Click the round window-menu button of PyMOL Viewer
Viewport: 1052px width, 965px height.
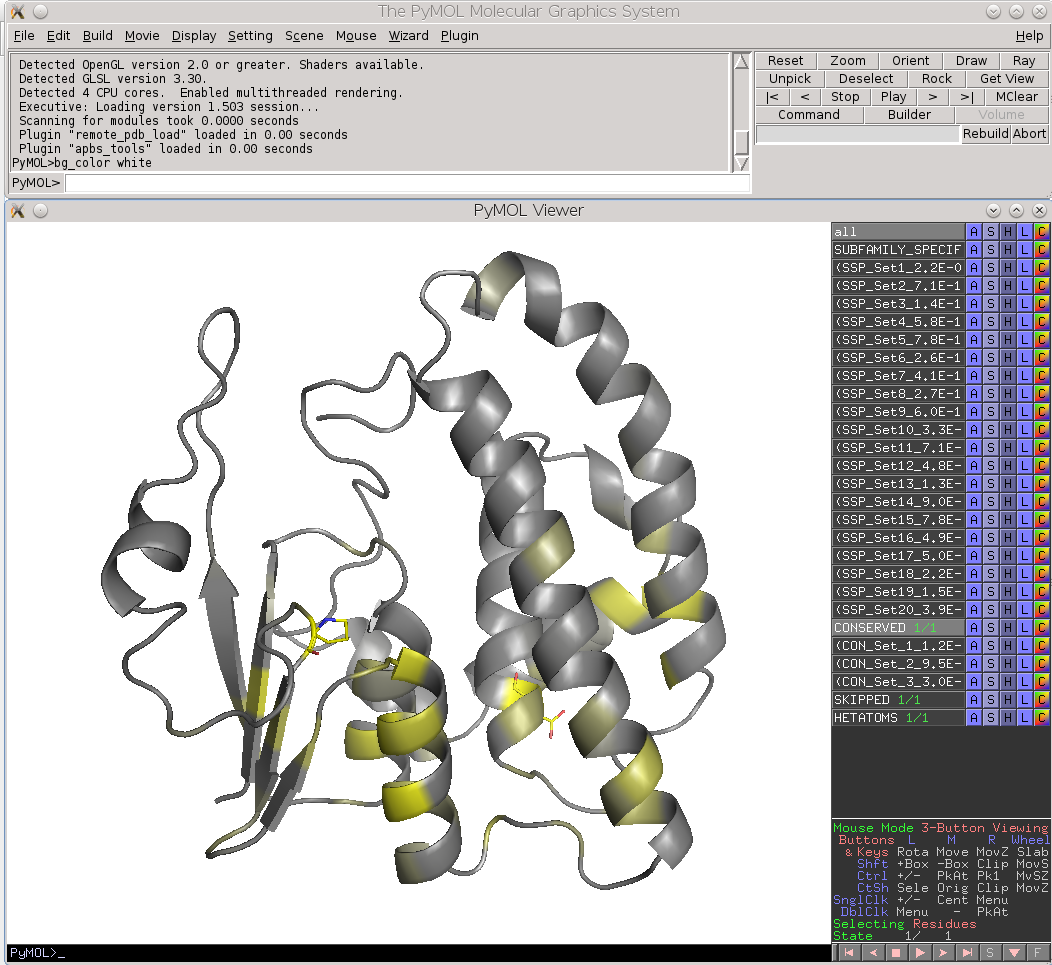pyautogui.click(x=40, y=211)
